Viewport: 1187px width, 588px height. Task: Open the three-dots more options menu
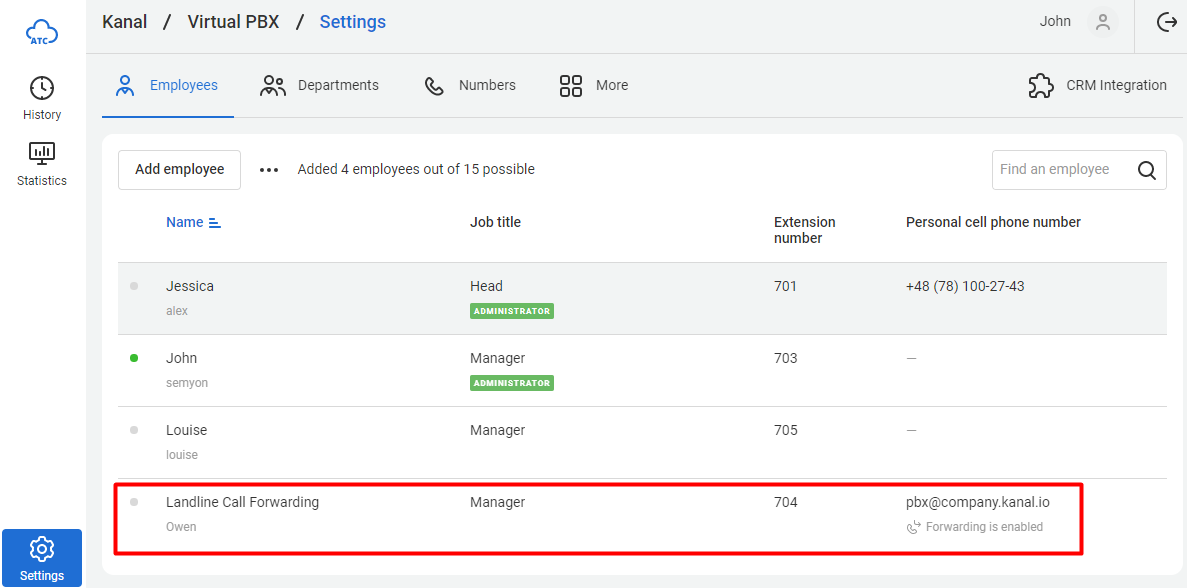269,170
